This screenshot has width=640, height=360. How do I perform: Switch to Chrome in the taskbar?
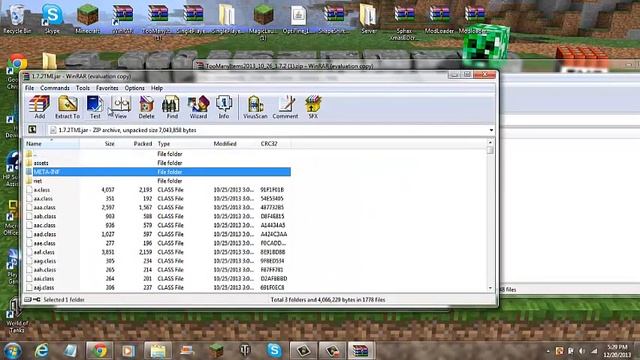(x=100, y=351)
